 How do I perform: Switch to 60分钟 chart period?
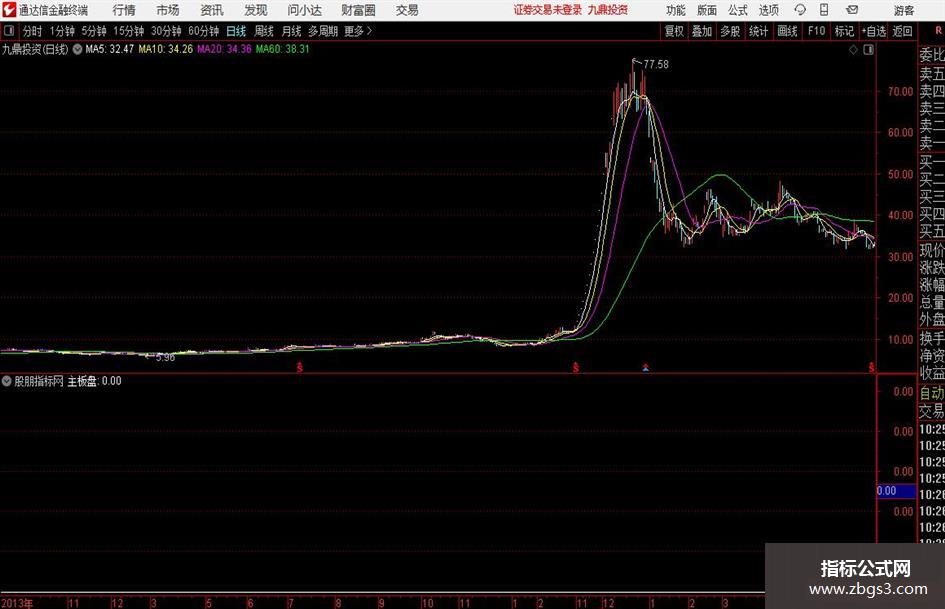204,31
